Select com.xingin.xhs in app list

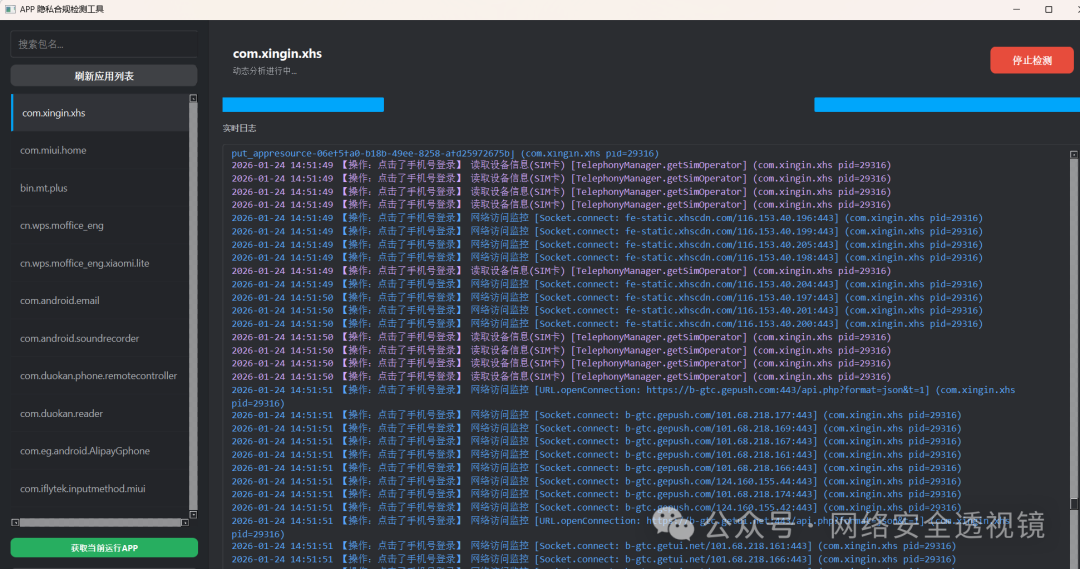pyautogui.click(x=100, y=113)
